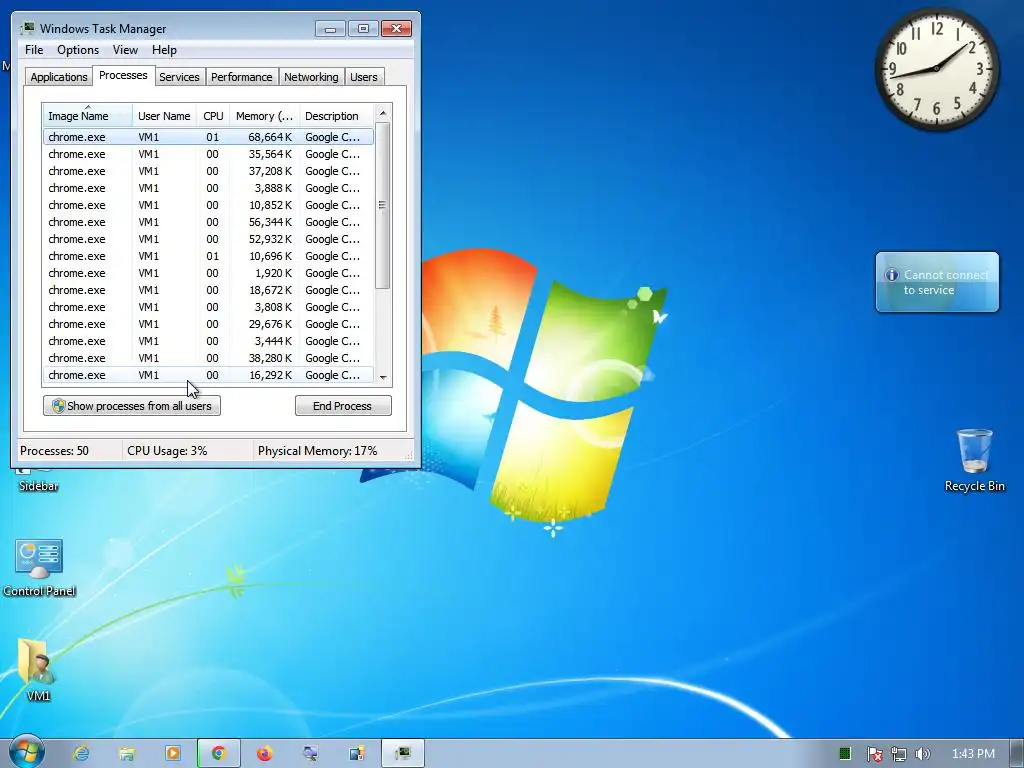This screenshot has height=768, width=1024.
Task: Click the volume speaker tray icon
Action: click(922, 754)
